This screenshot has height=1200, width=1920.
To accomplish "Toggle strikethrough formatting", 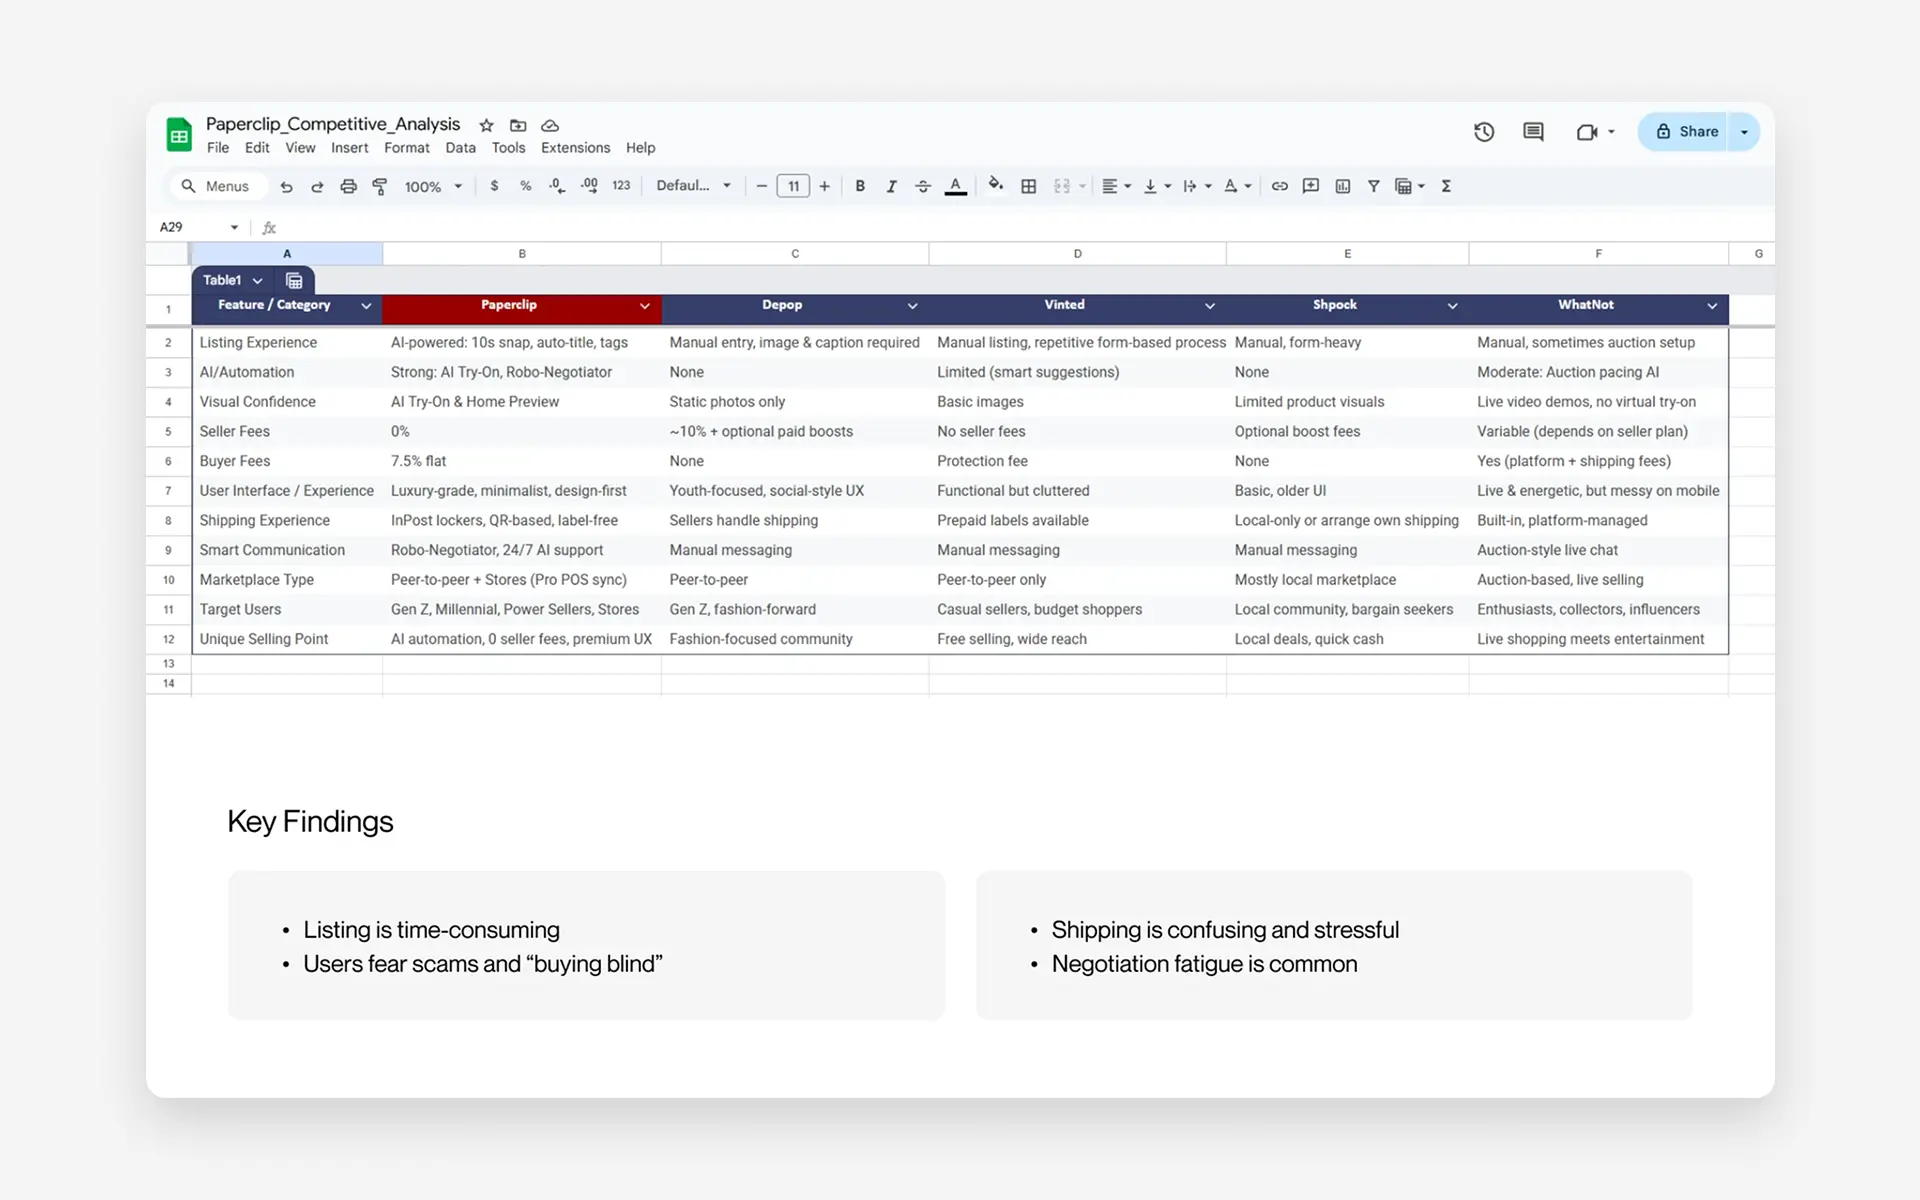I will pyautogui.click(x=923, y=186).
